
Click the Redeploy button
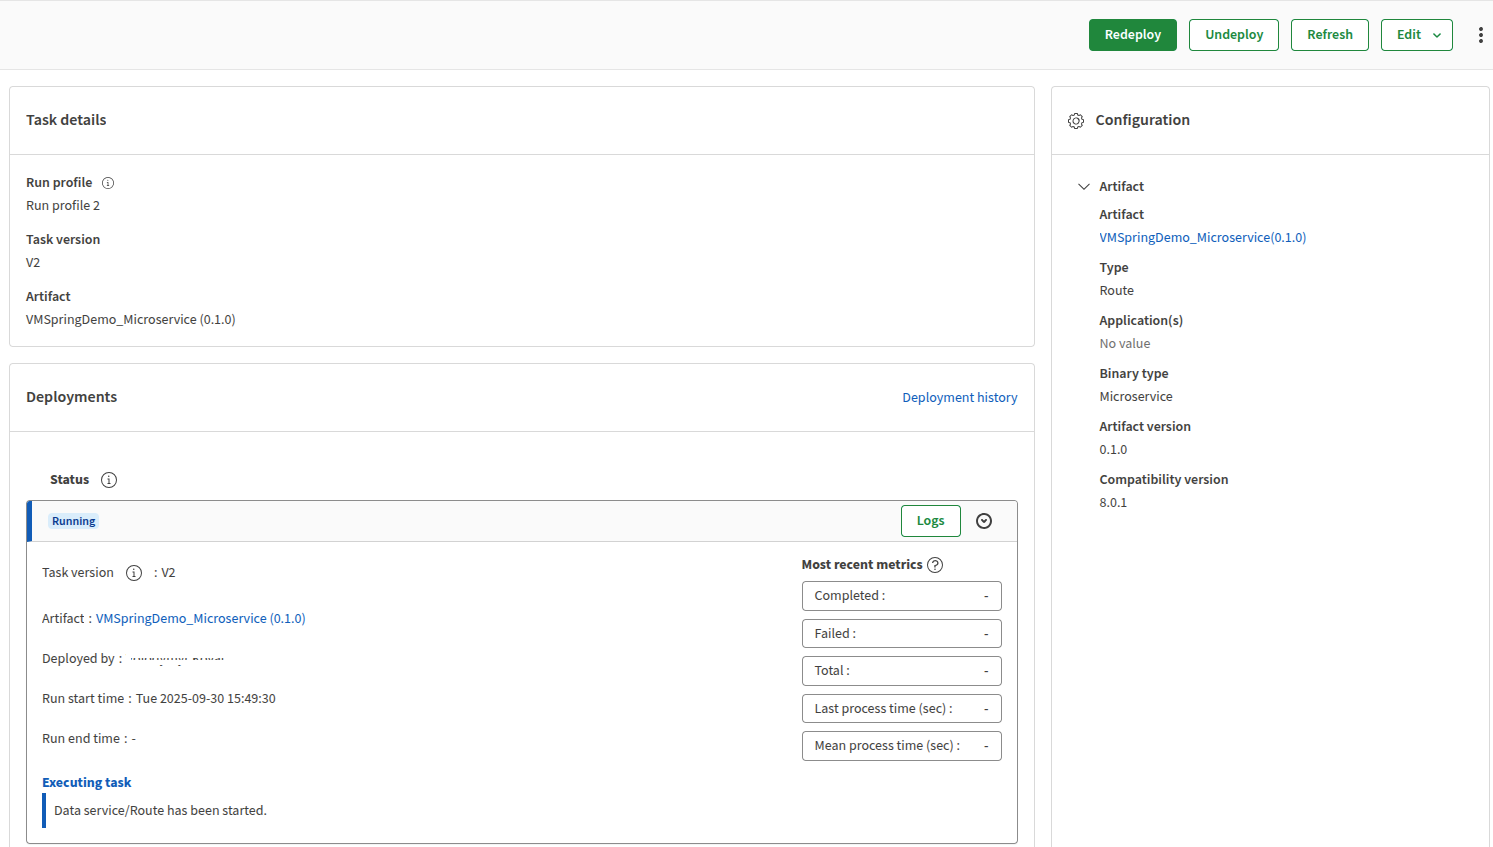1132,35
